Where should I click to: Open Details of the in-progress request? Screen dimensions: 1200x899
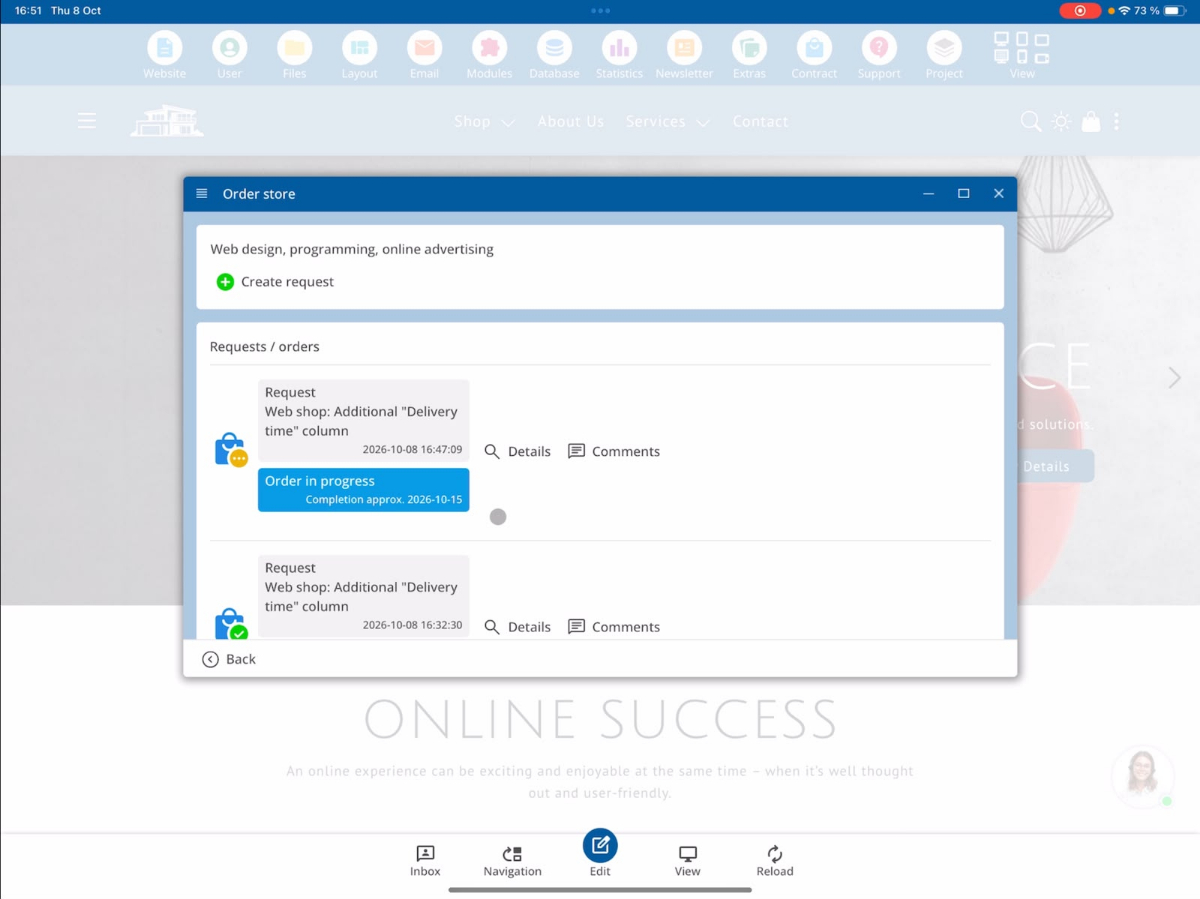pos(517,451)
